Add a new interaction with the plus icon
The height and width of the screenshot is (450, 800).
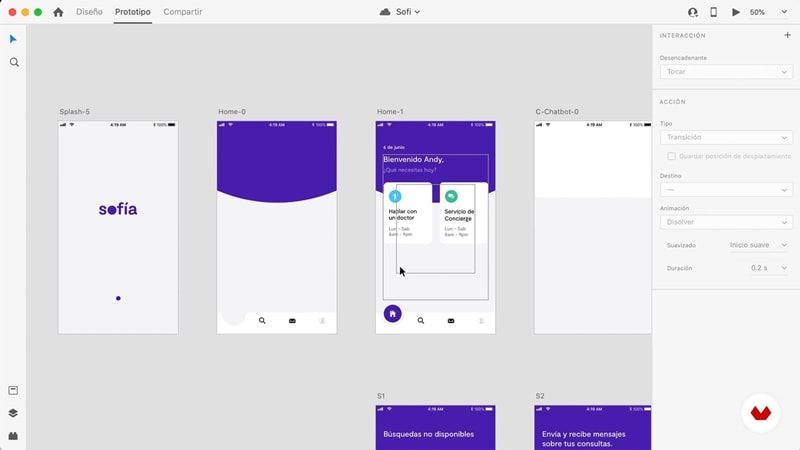(787, 35)
